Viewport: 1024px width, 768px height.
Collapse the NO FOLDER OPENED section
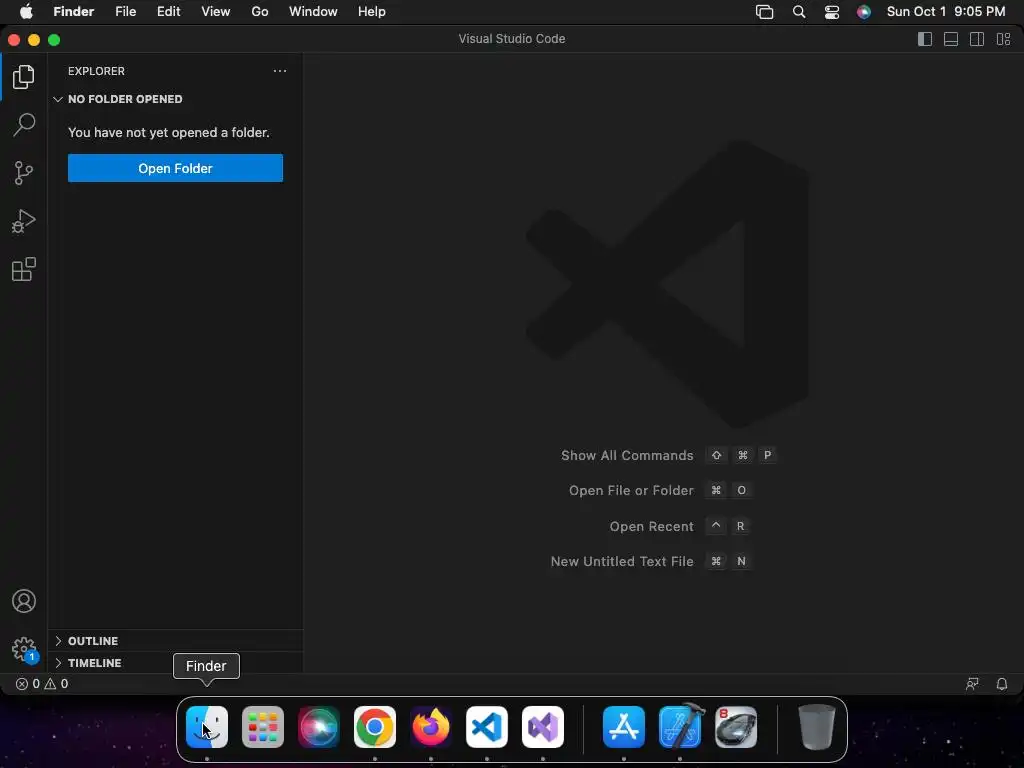click(175, 99)
